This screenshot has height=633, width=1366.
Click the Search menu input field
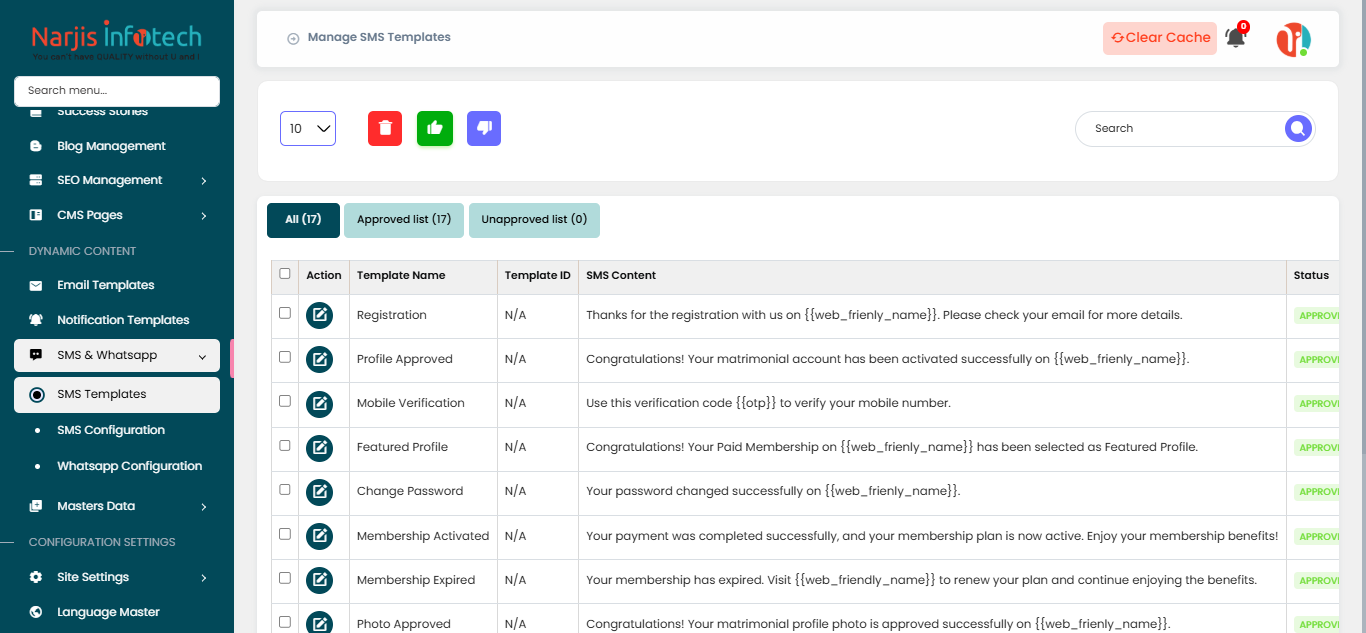coord(117,91)
